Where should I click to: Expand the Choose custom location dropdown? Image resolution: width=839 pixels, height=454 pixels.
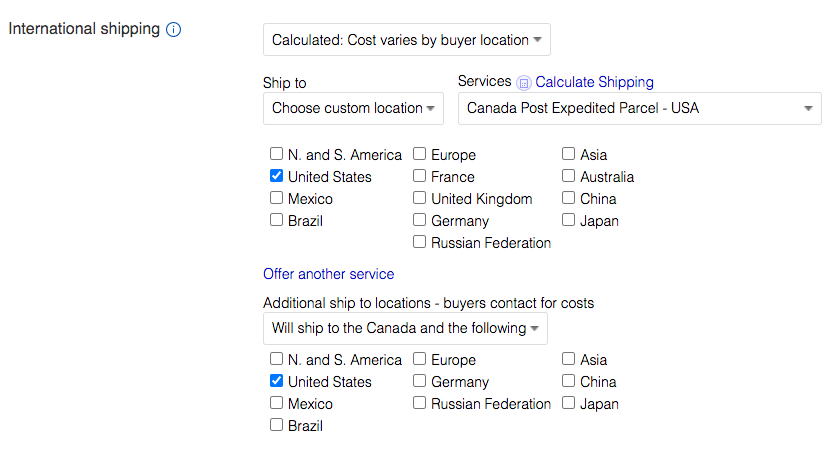[x=353, y=108]
